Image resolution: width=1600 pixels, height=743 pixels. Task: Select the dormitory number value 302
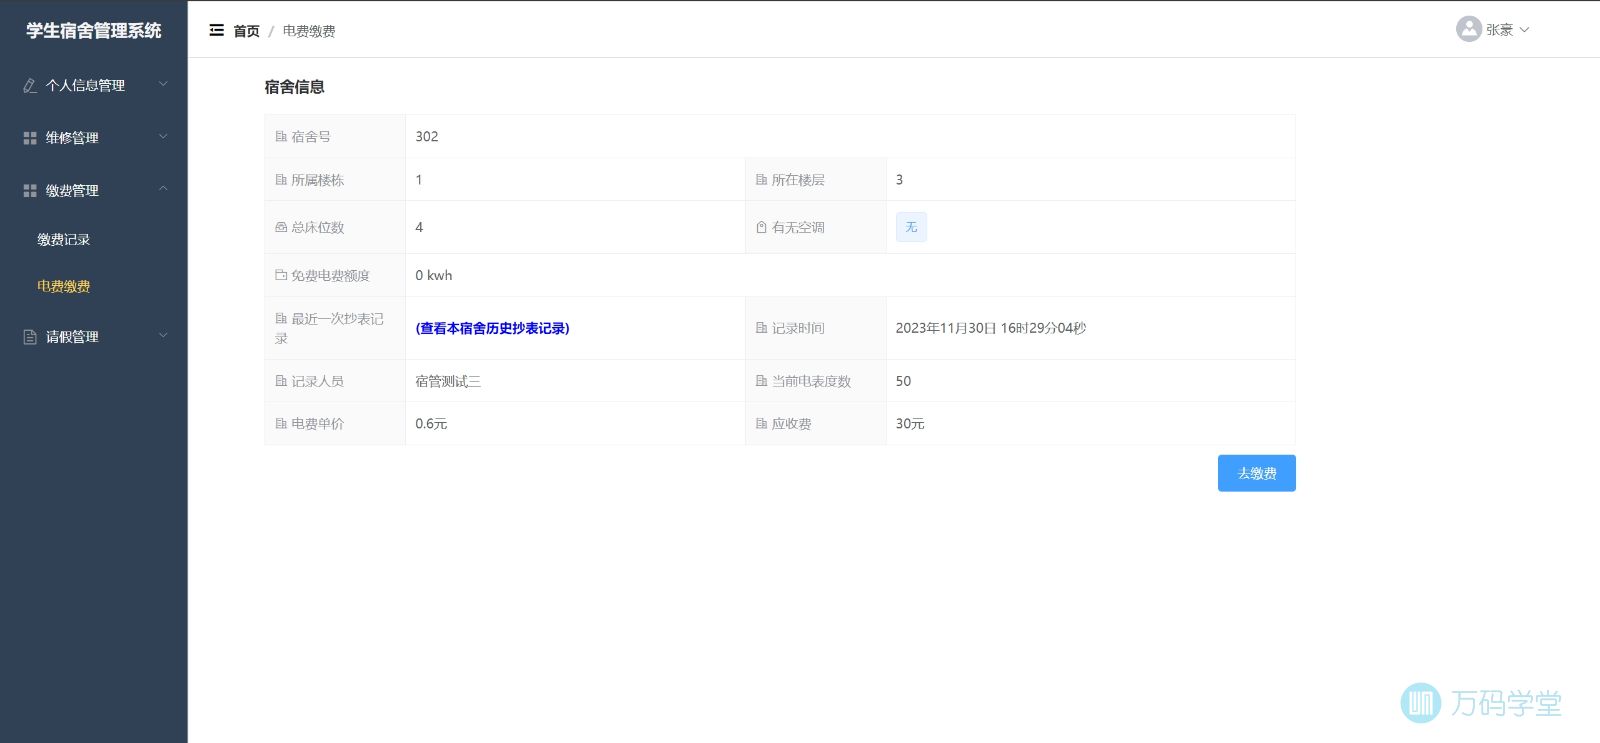click(x=427, y=137)
